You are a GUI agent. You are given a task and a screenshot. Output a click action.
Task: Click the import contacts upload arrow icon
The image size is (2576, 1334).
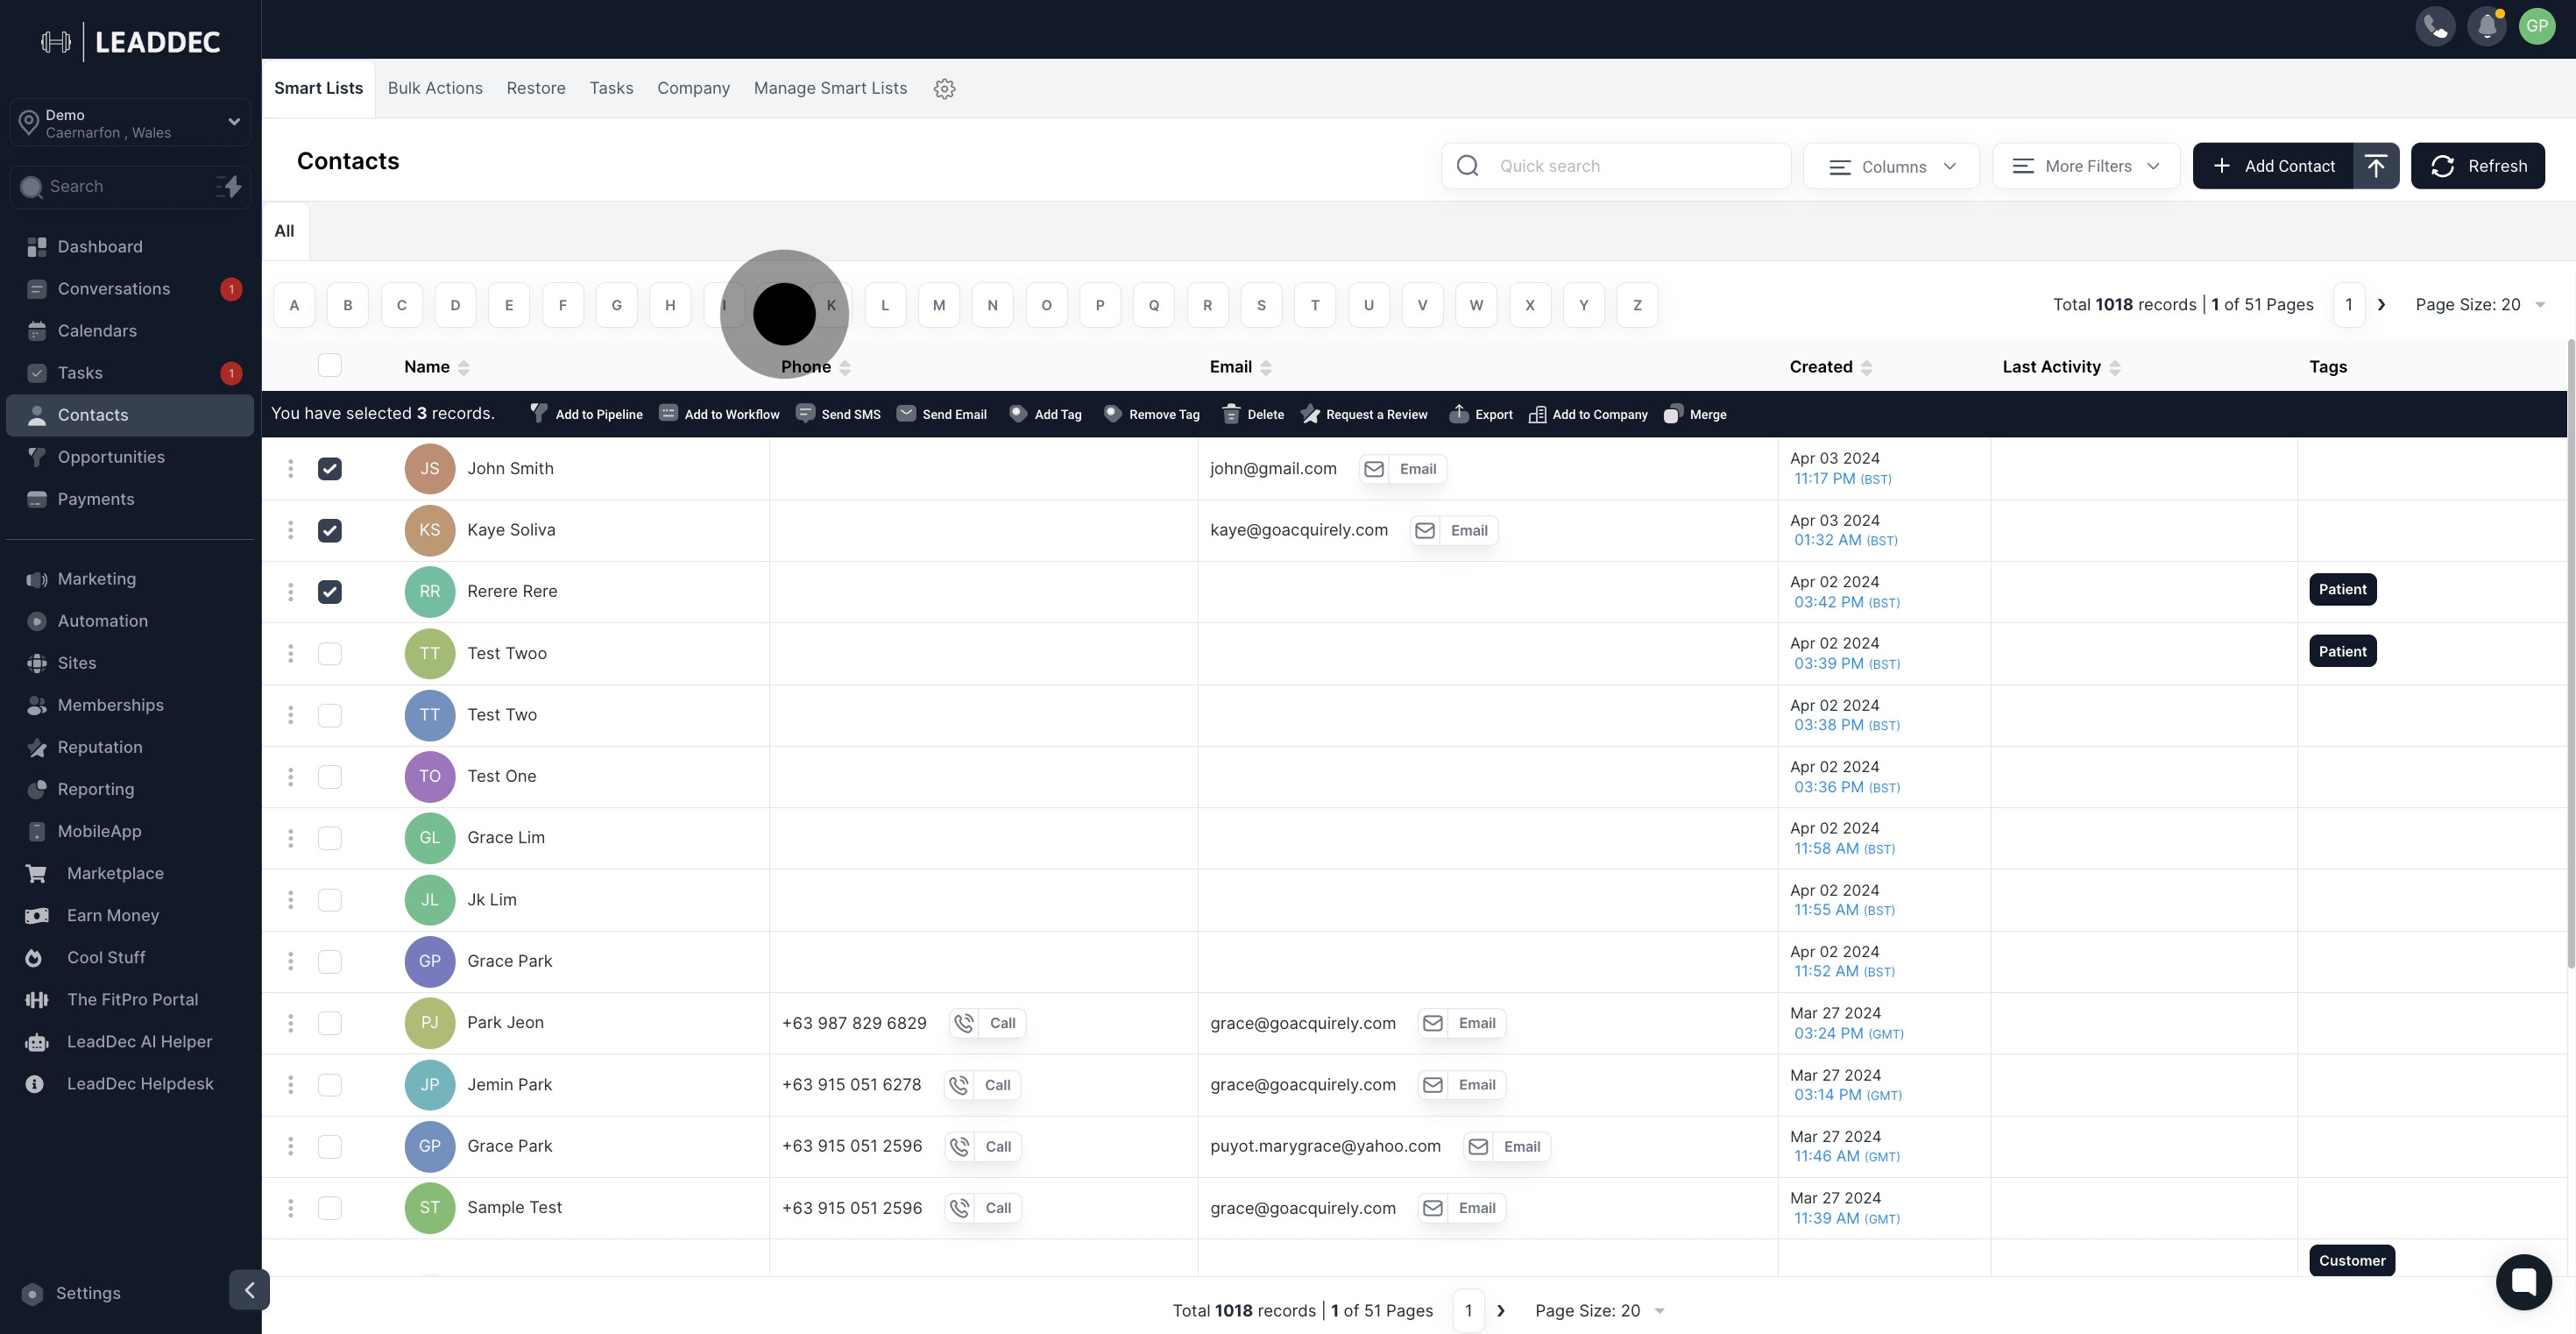[2376, 166]
